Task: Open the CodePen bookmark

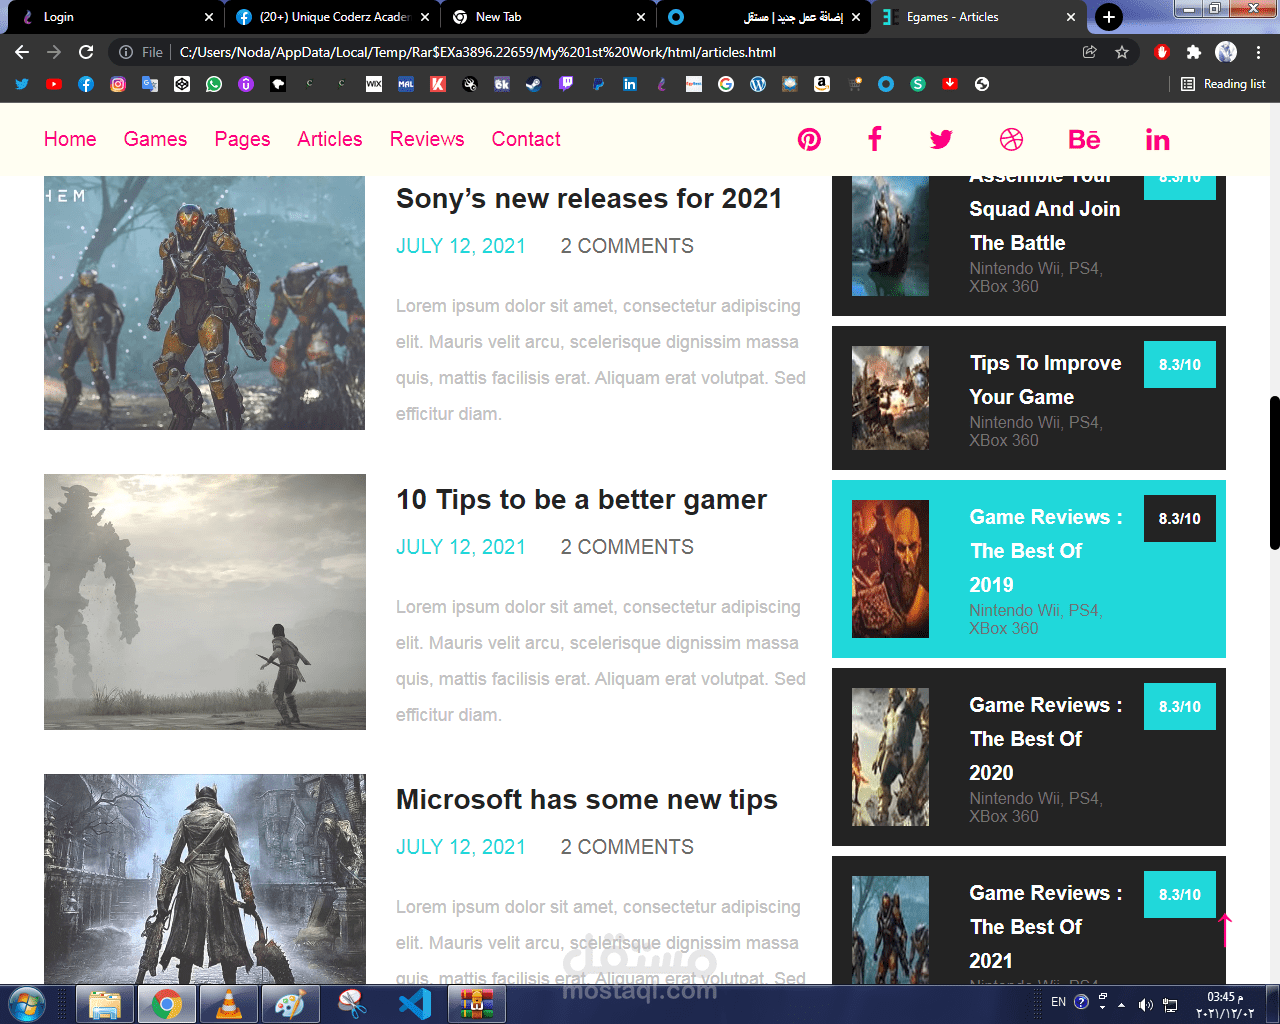Action: click(182, 84)
